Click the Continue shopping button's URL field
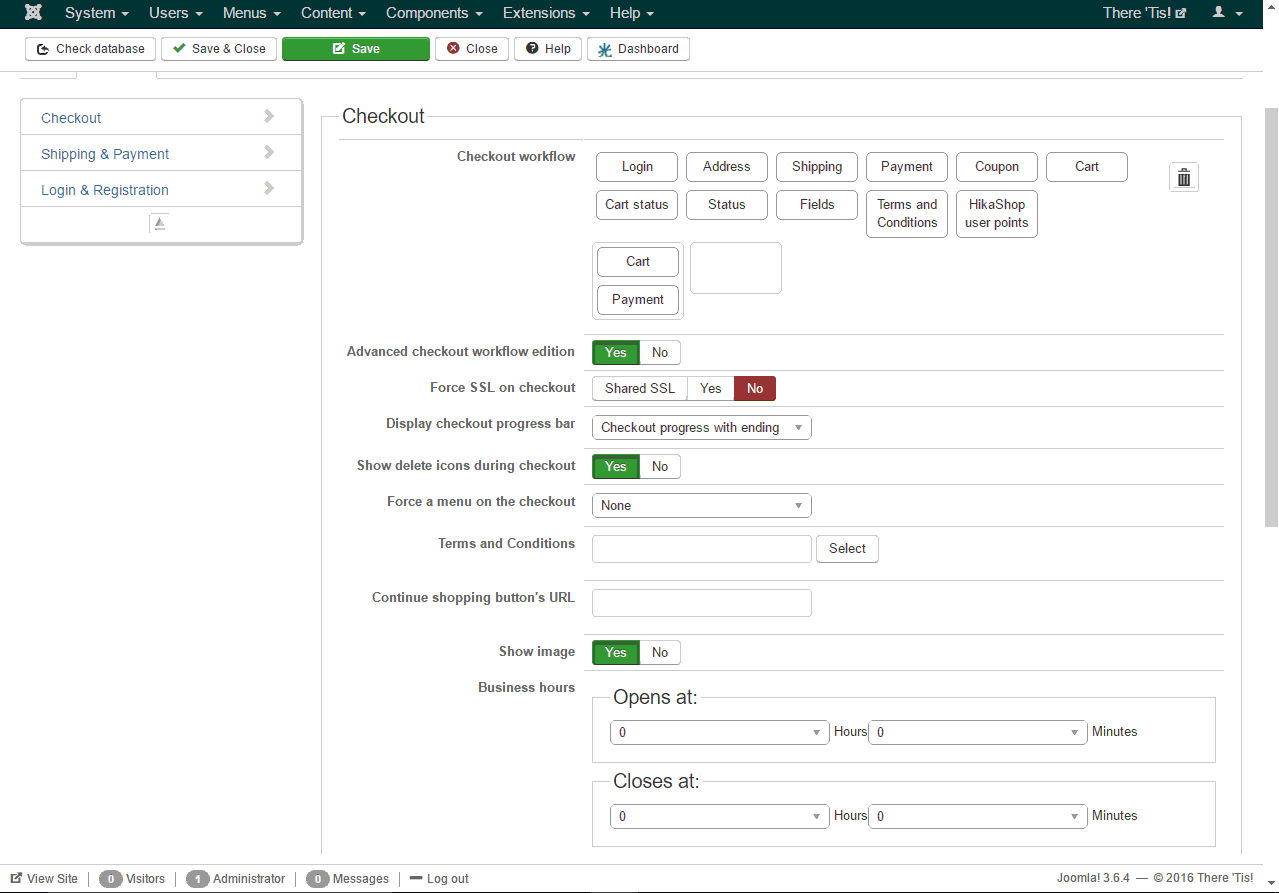 pos(702,602)
